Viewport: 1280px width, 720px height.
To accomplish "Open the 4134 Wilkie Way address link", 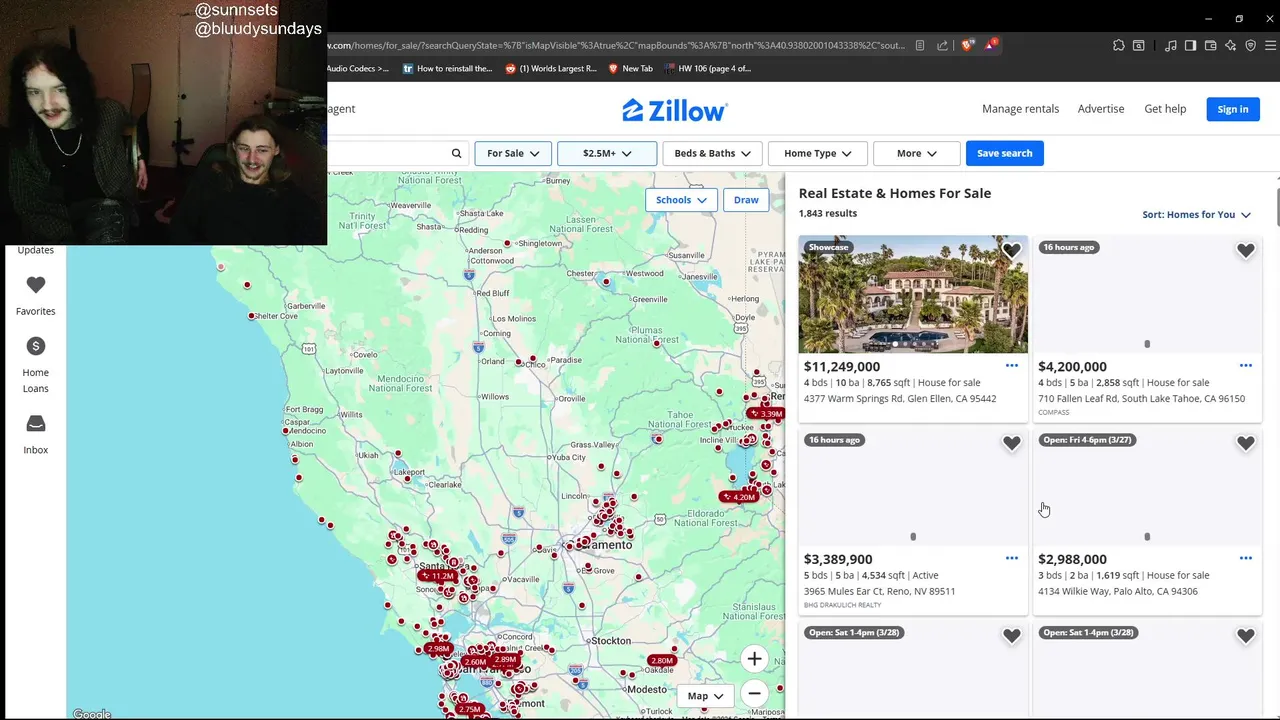I will coord(1117,591).
